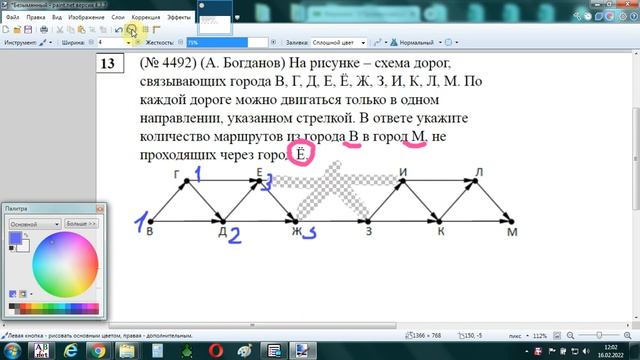Screen dimensions: 640x360
Task: Open the Инструмент tool chooser dropdown
Action: click(x=46, y=42)
